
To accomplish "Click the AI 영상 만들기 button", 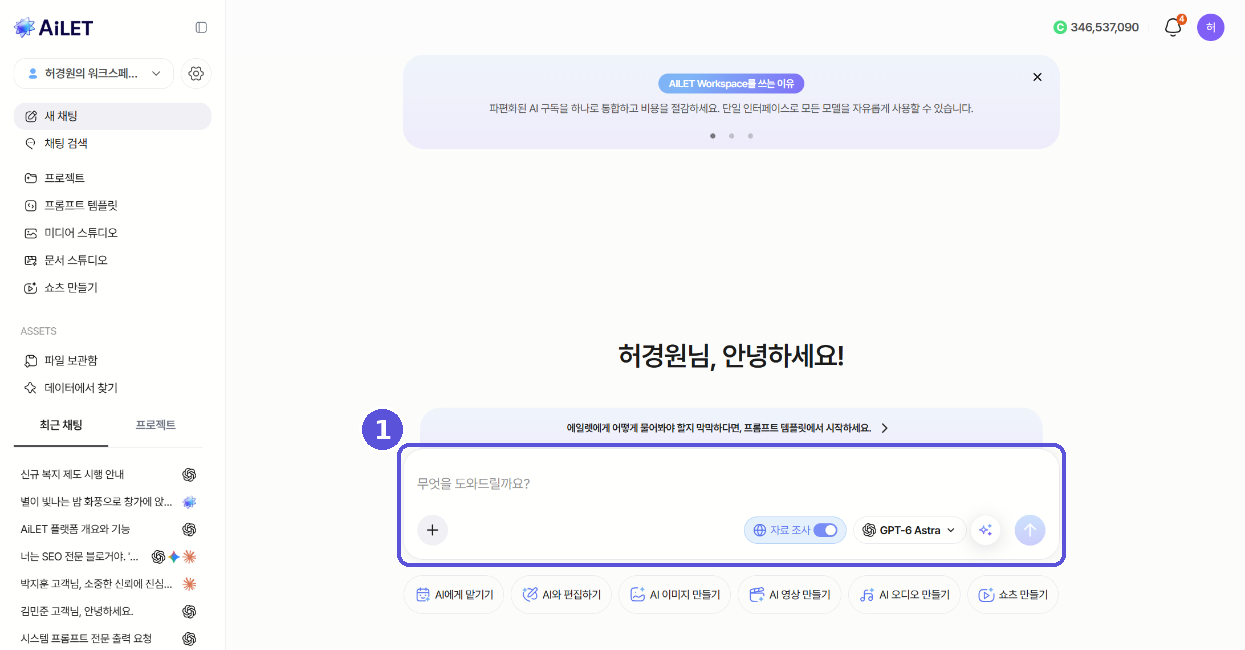I will 790,594.
